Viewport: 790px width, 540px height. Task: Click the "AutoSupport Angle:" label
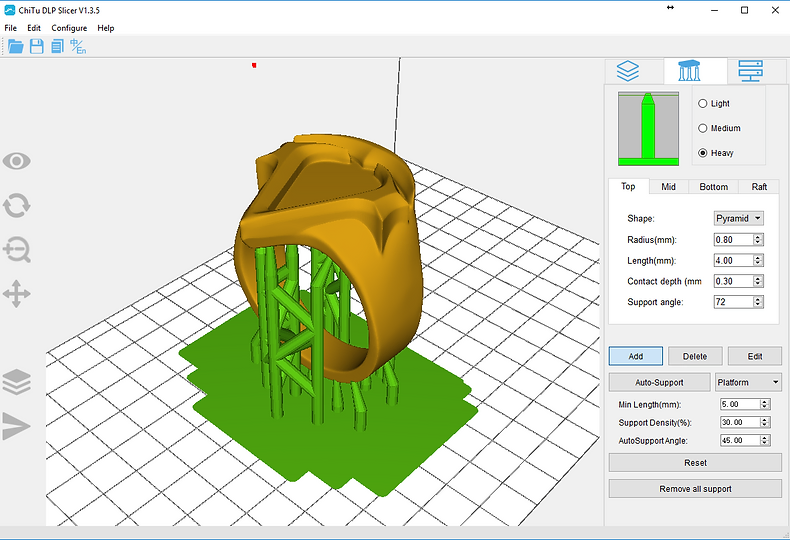(653, 441)
